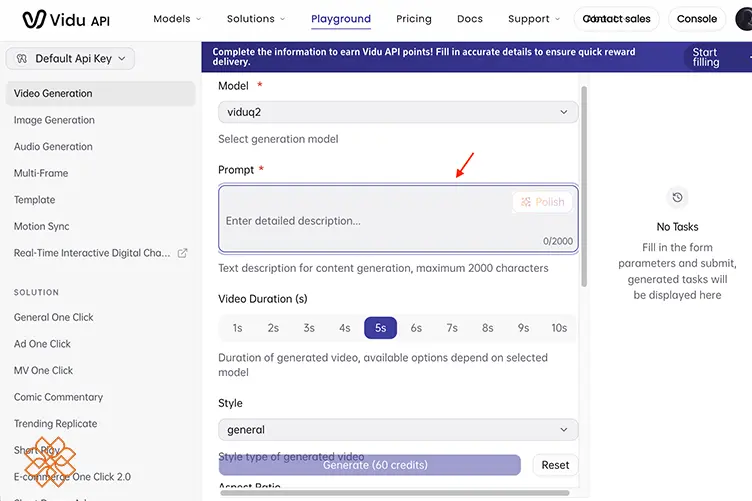Image resolution: width=752 pixels, height=501 pixels.
Task: Click the user avatar at top right
Action: point(744,19)
